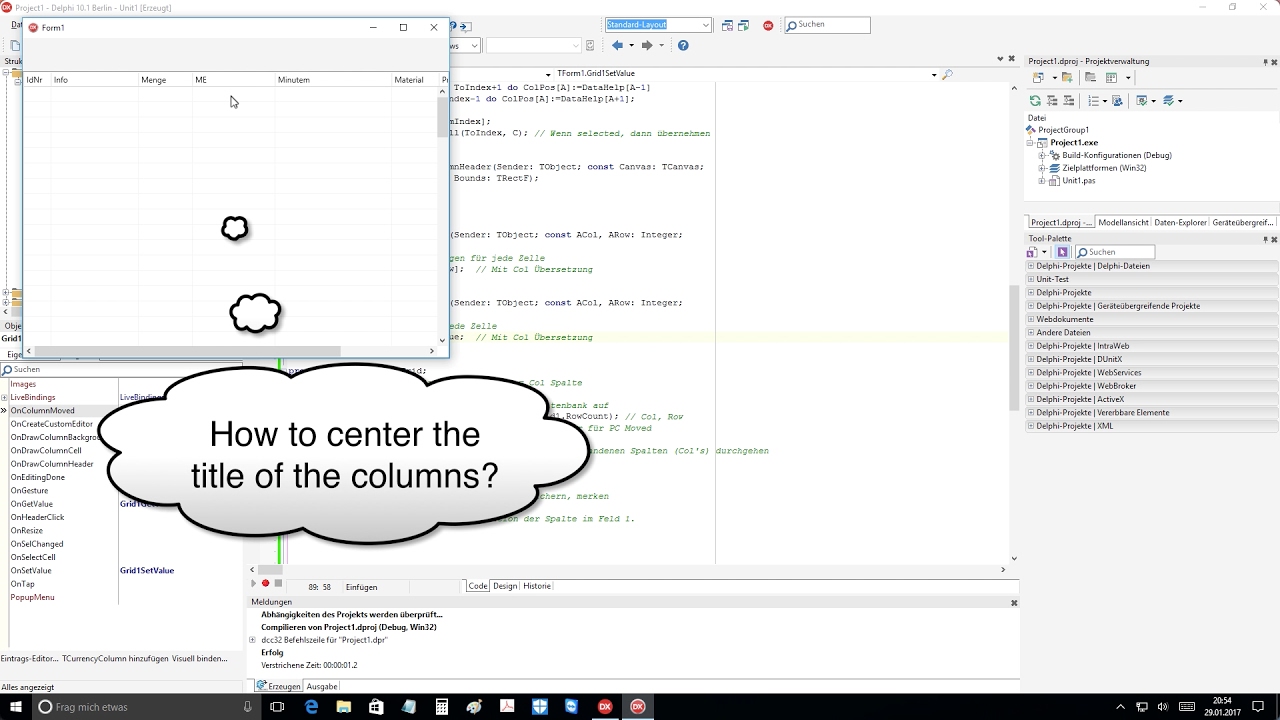1280x720 pixels.
Task: Click the expand all icon in Projektverwaltung
Action: pyautogui.click(x=1051, y=101)
